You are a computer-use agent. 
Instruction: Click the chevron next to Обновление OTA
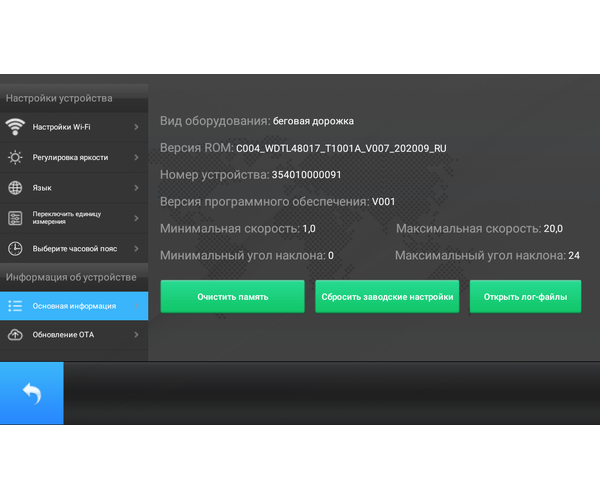pos(136,334)
